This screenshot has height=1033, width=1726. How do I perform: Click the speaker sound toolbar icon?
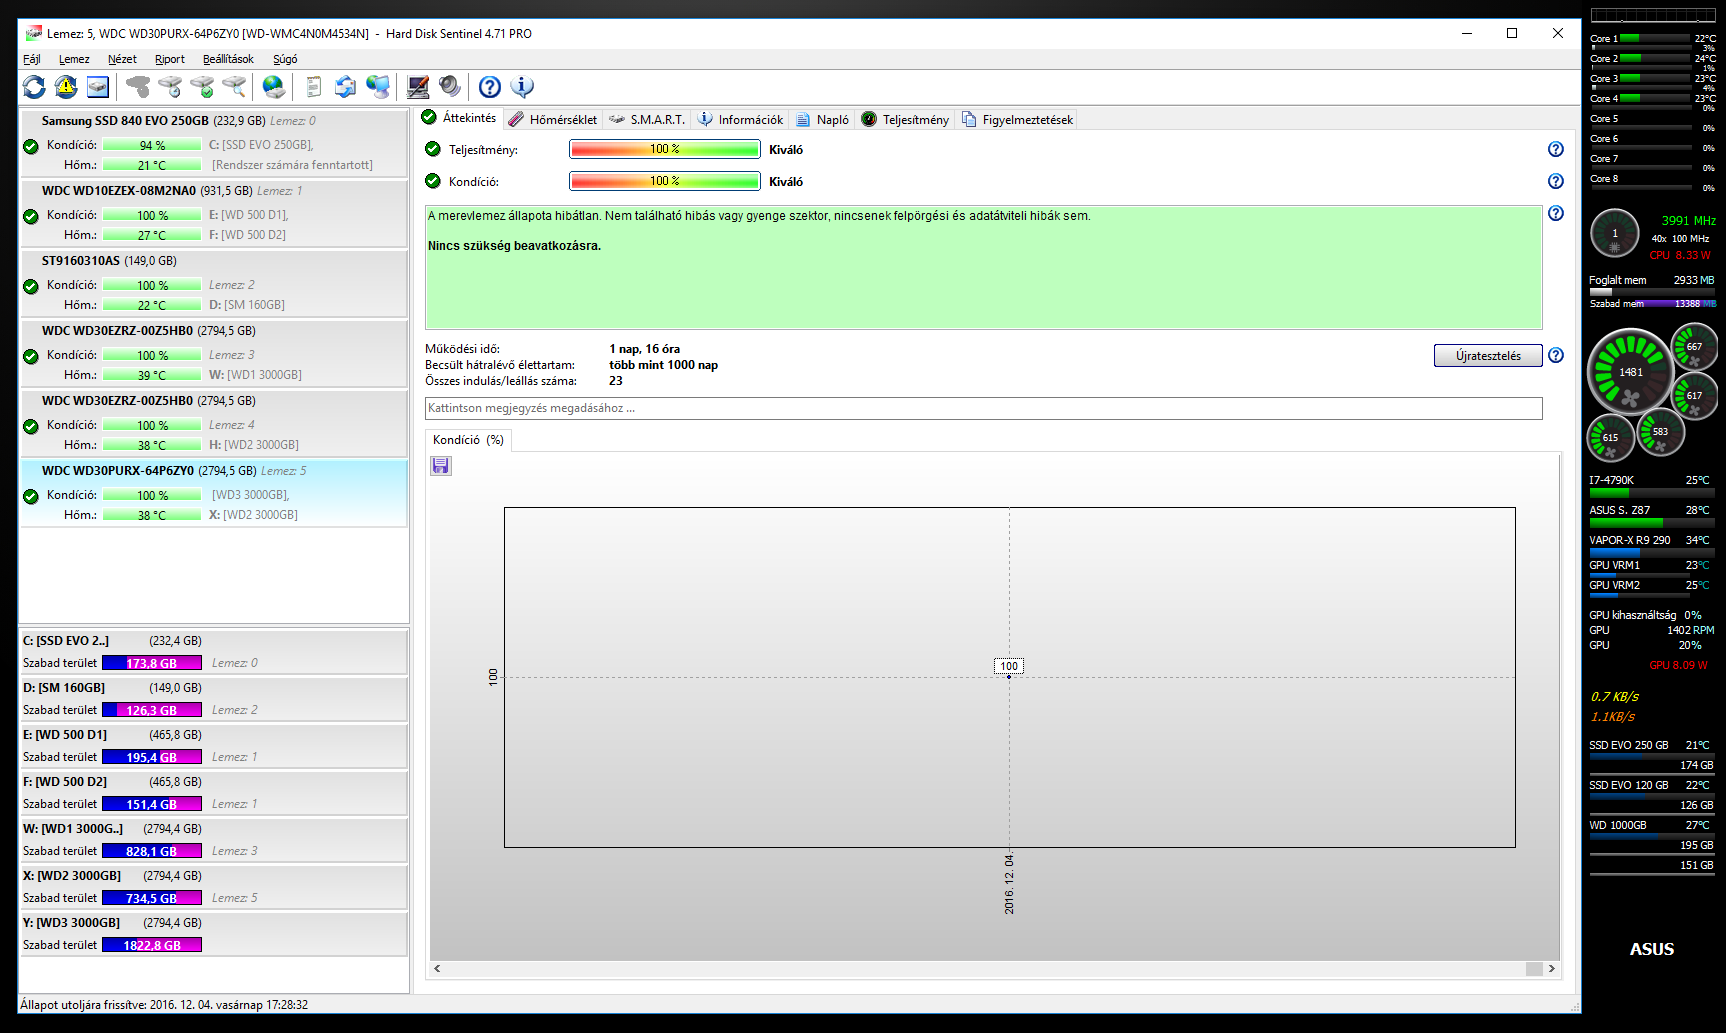click(449, 87)
